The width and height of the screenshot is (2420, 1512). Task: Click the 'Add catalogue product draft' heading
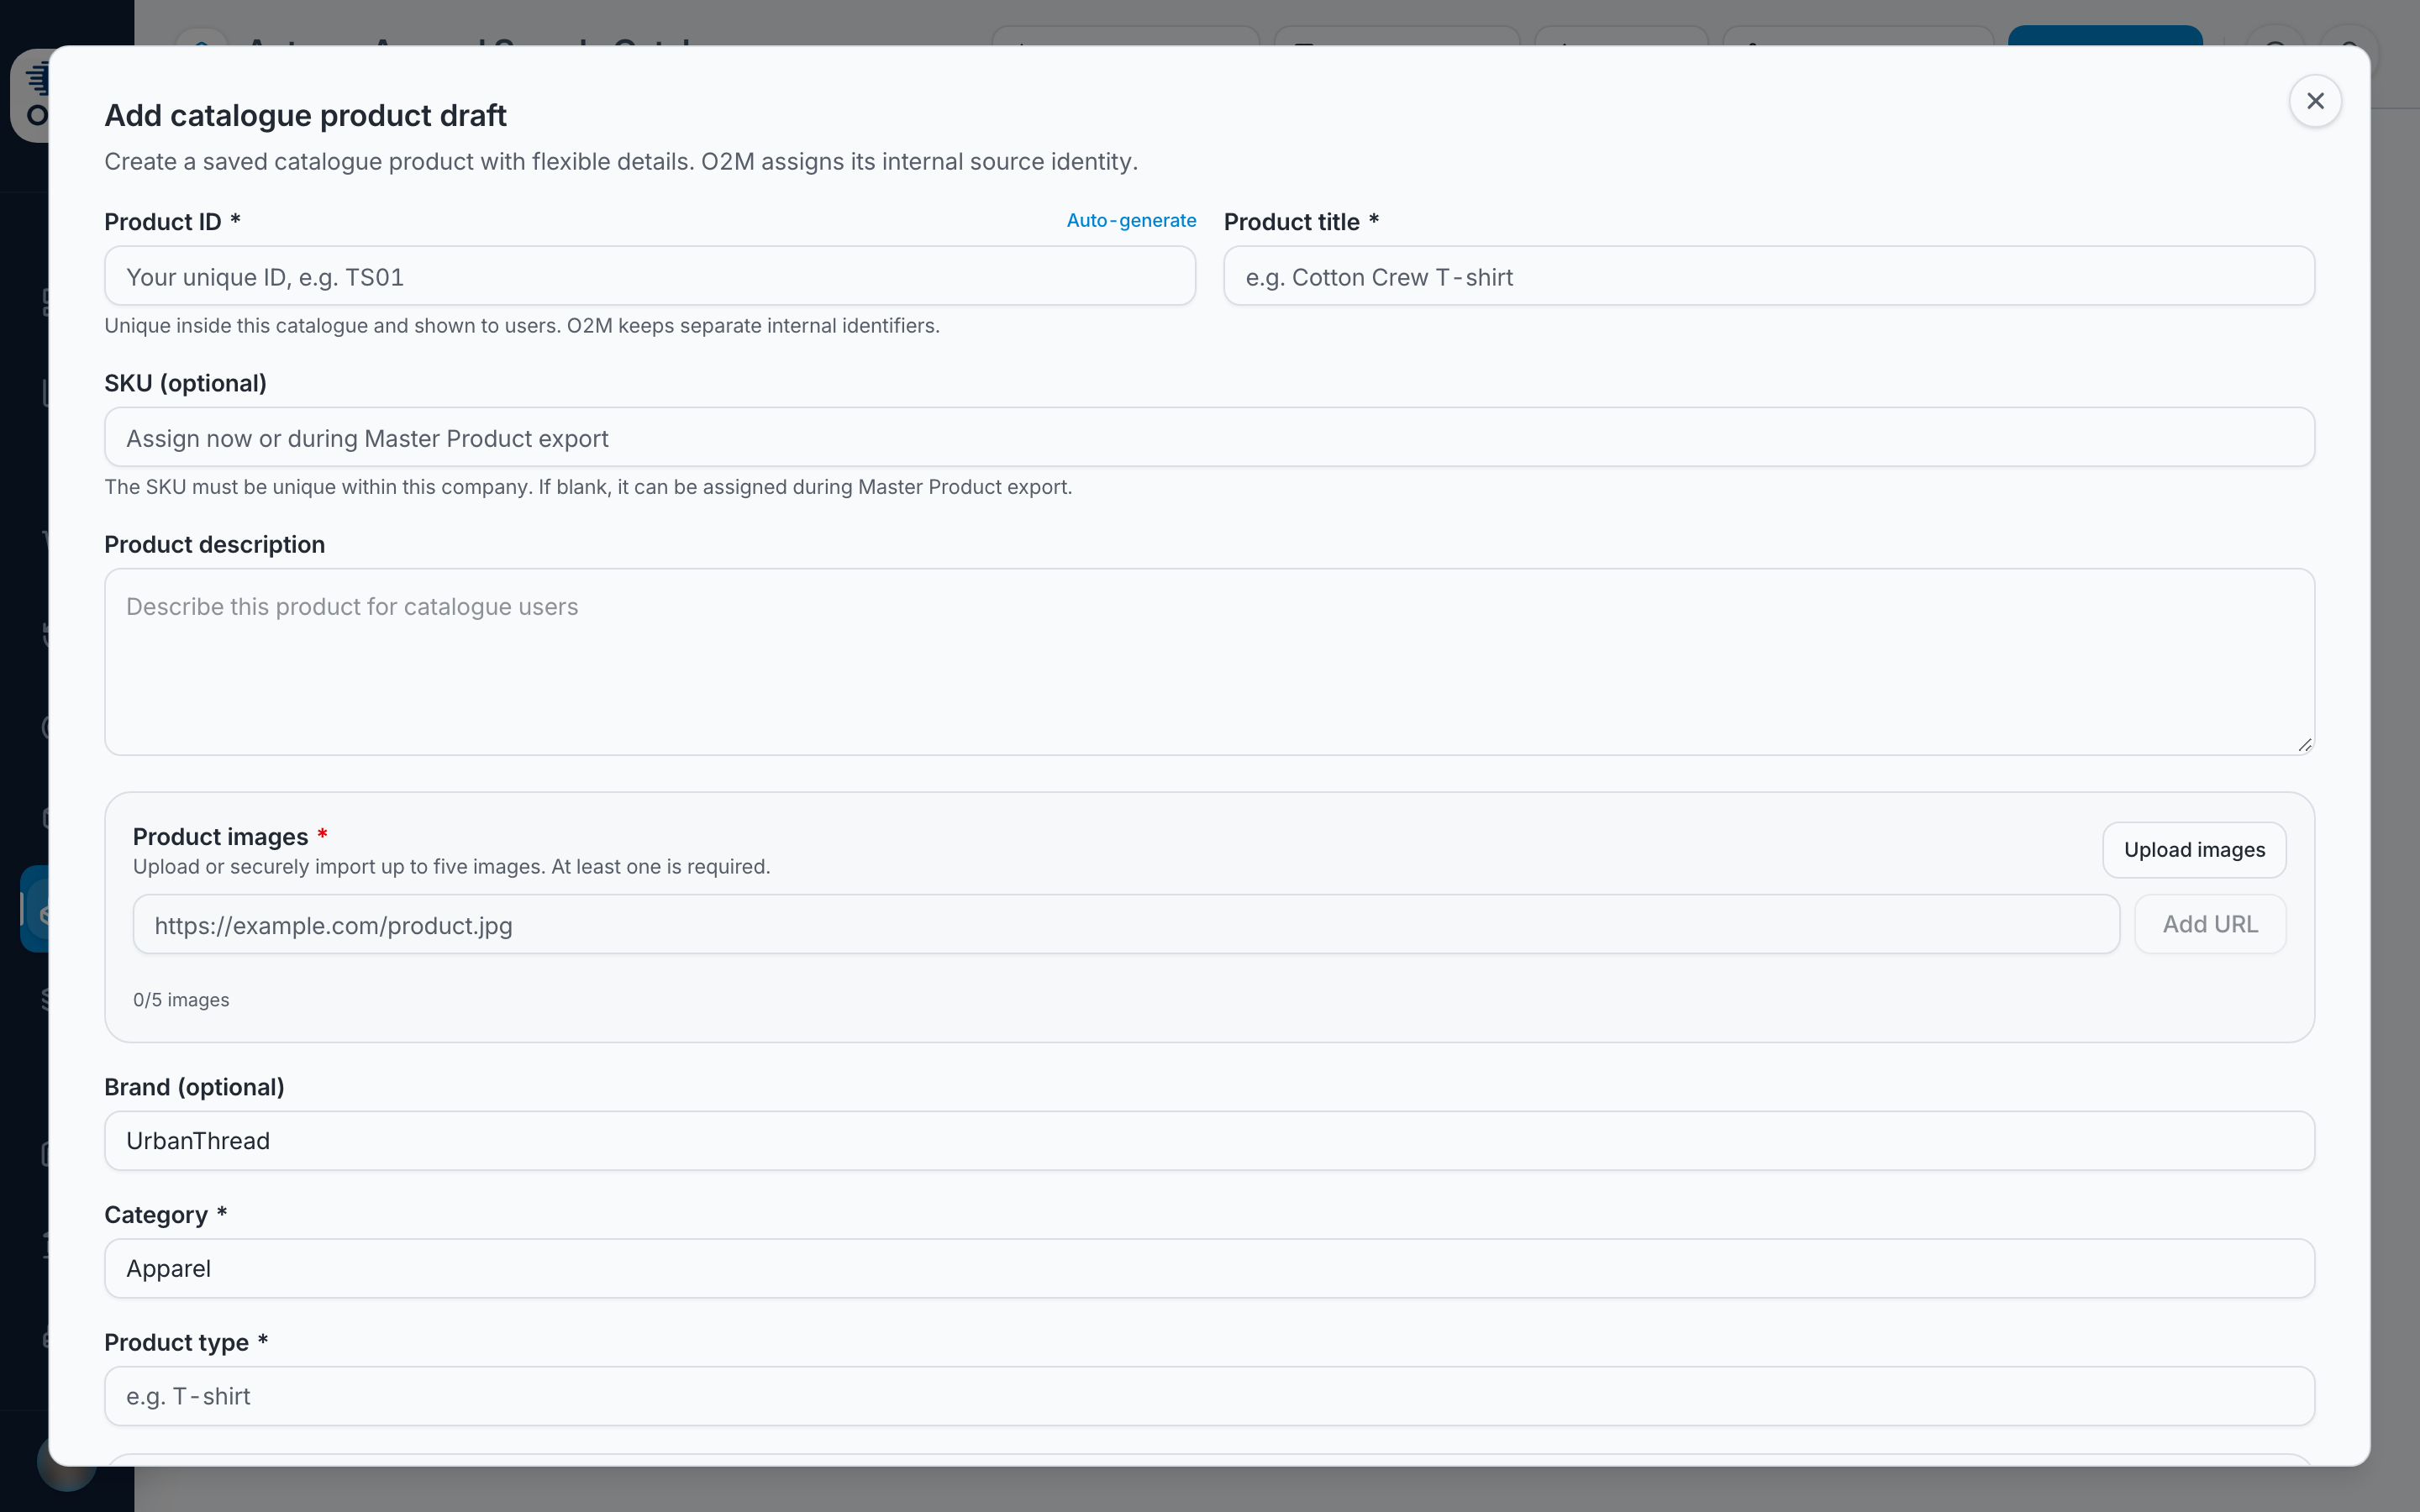[305, 115]
